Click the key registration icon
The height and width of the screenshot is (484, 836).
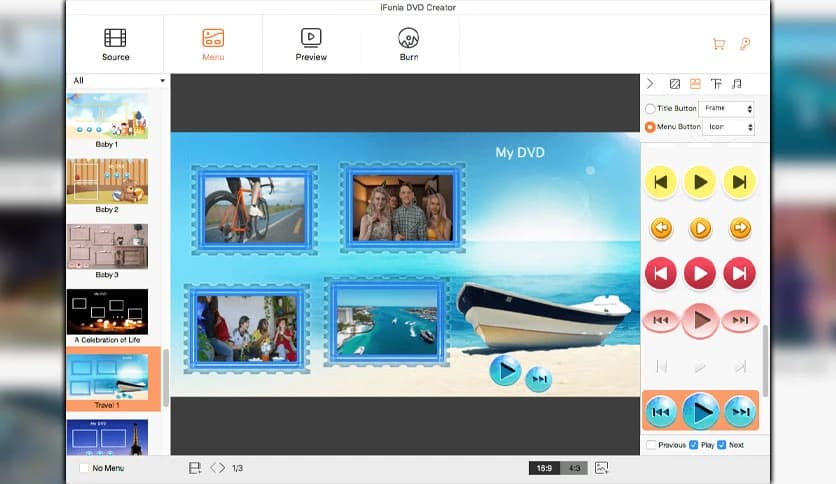[745, 44]
